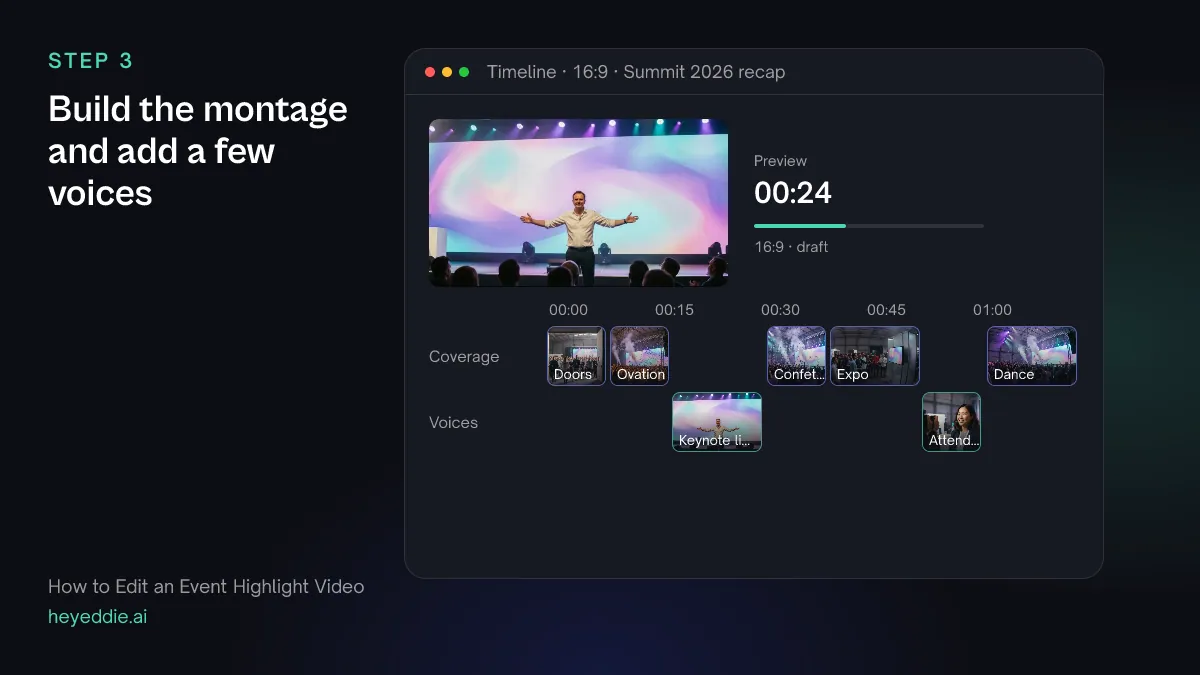Click the red close window dot
Screen dimensions: 1200x675
tap(430, 72)
